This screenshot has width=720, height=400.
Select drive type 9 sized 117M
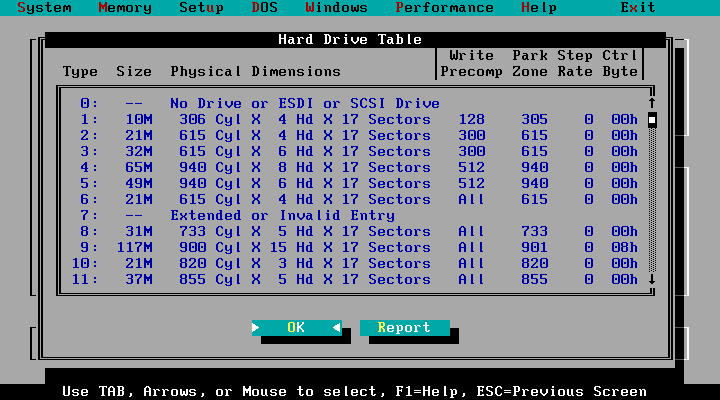(x=350, y=247)
